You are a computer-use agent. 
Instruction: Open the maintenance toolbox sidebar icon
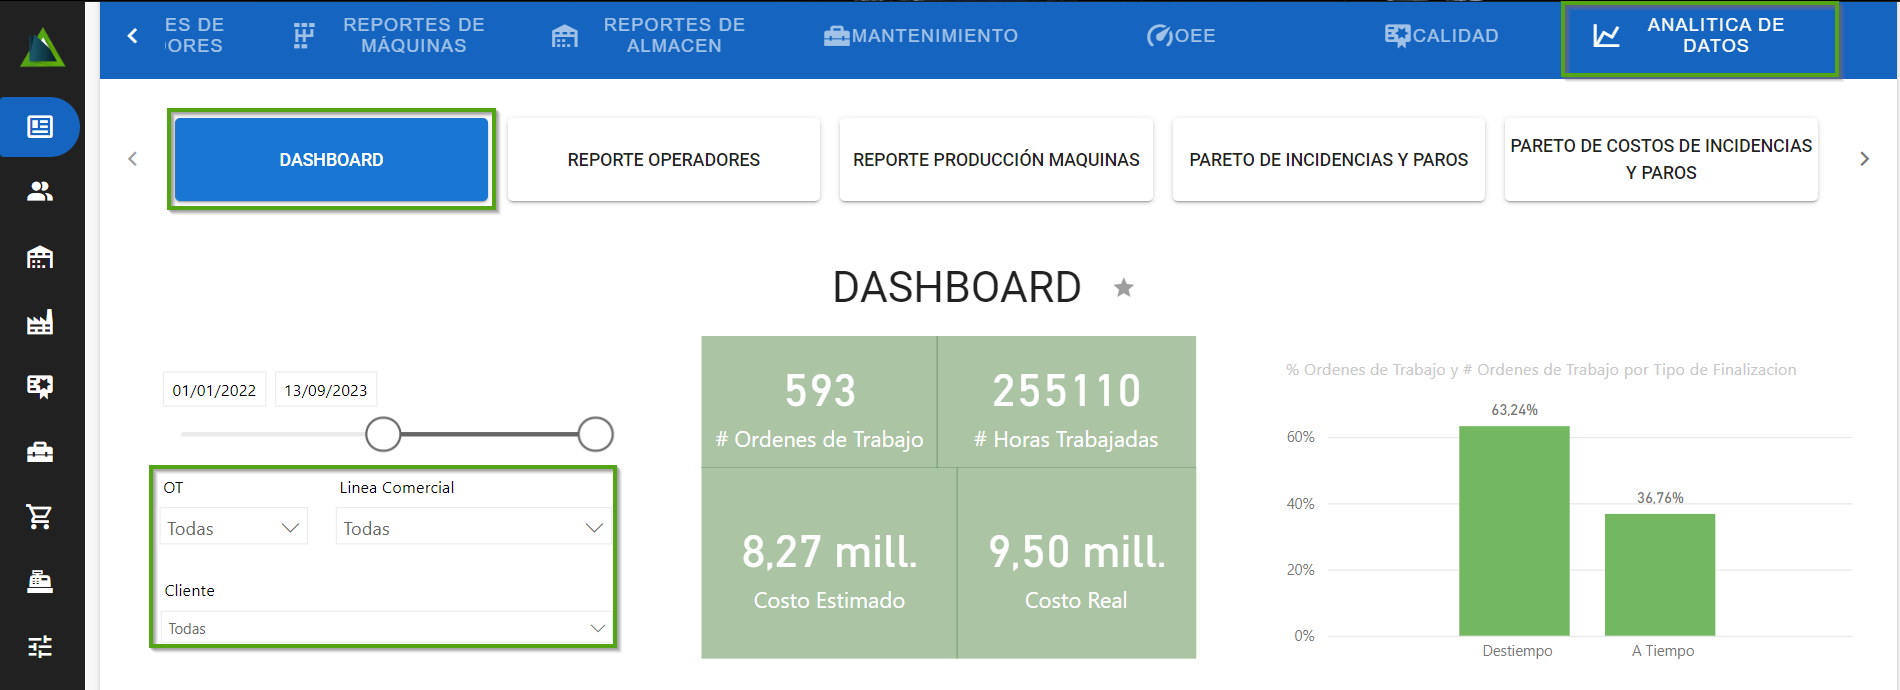[x=40, y=452]
